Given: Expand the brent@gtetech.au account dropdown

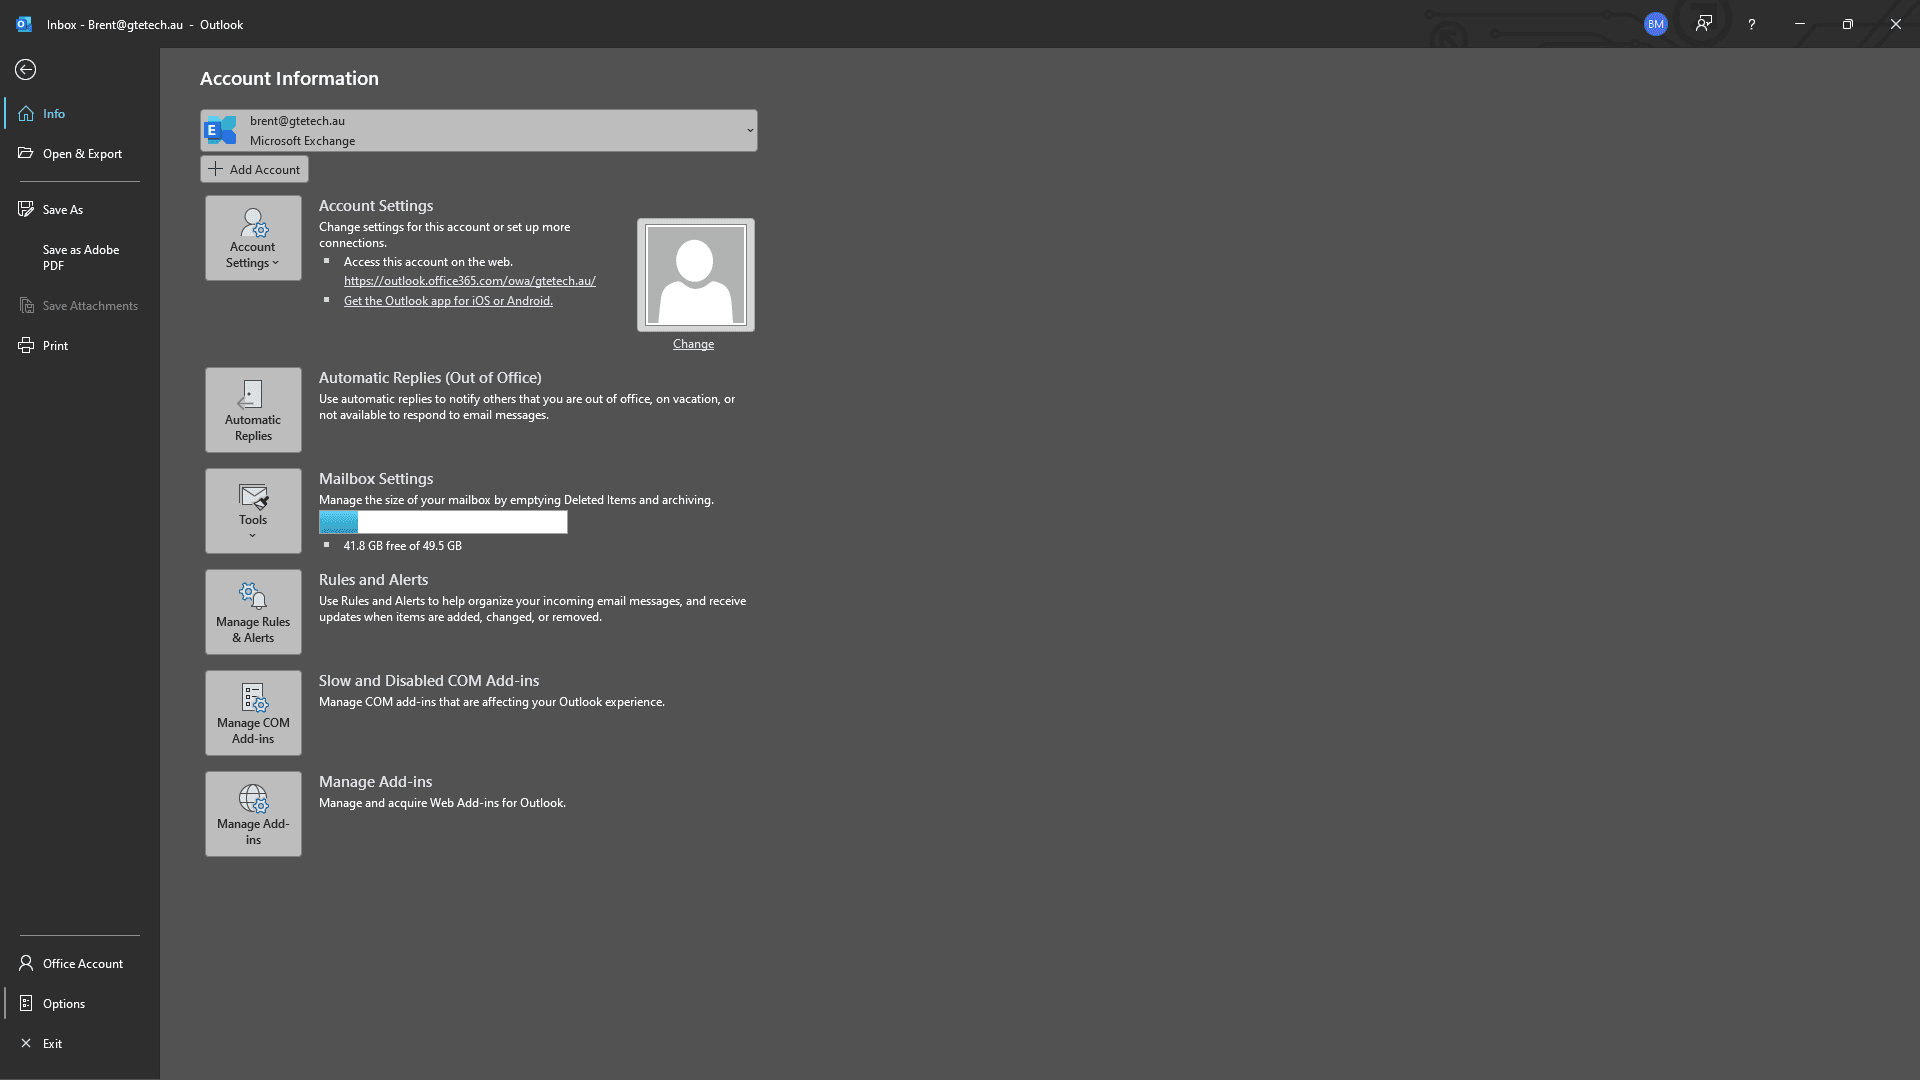Looking at the screenshot, I should [x=478, y=131].
